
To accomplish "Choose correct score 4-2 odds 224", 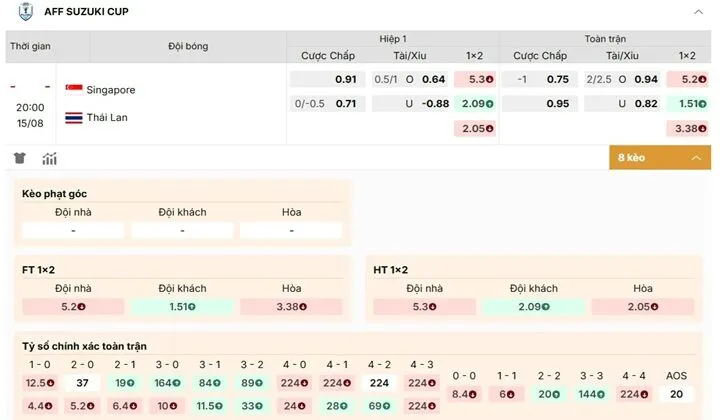I will click(x=379, y=383).
